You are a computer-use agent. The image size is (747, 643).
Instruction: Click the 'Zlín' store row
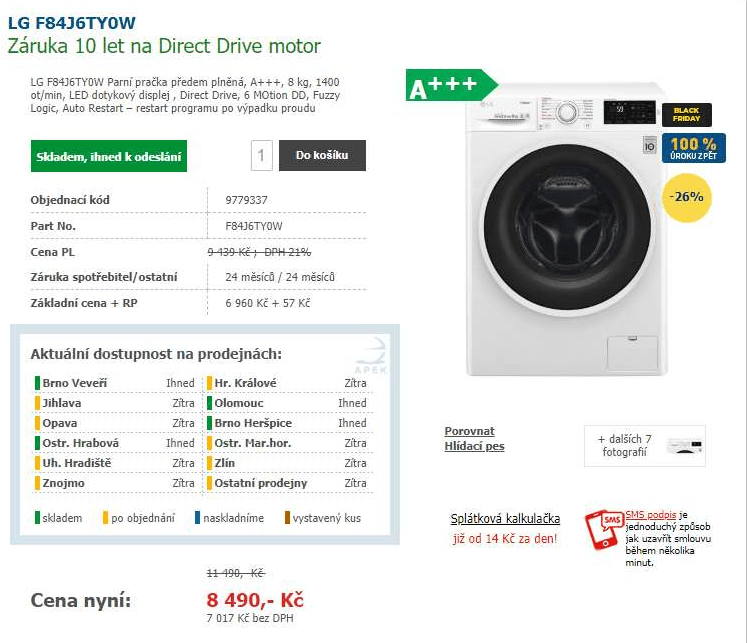(x=287, y=463)
